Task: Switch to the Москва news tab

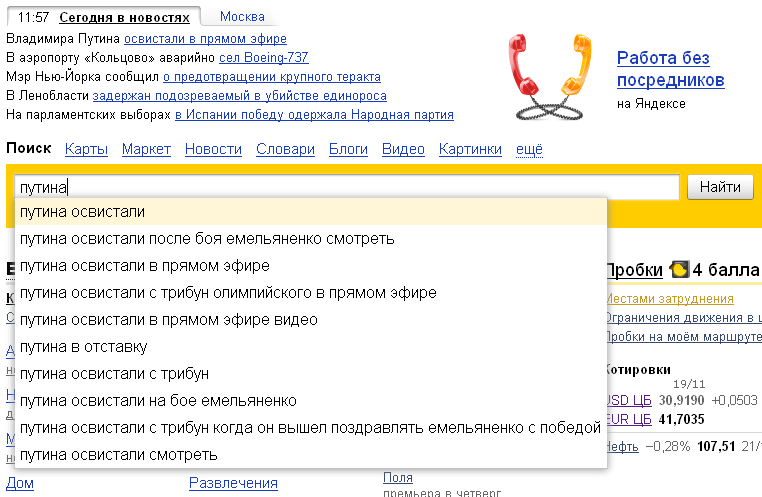Action: [242, 17]
